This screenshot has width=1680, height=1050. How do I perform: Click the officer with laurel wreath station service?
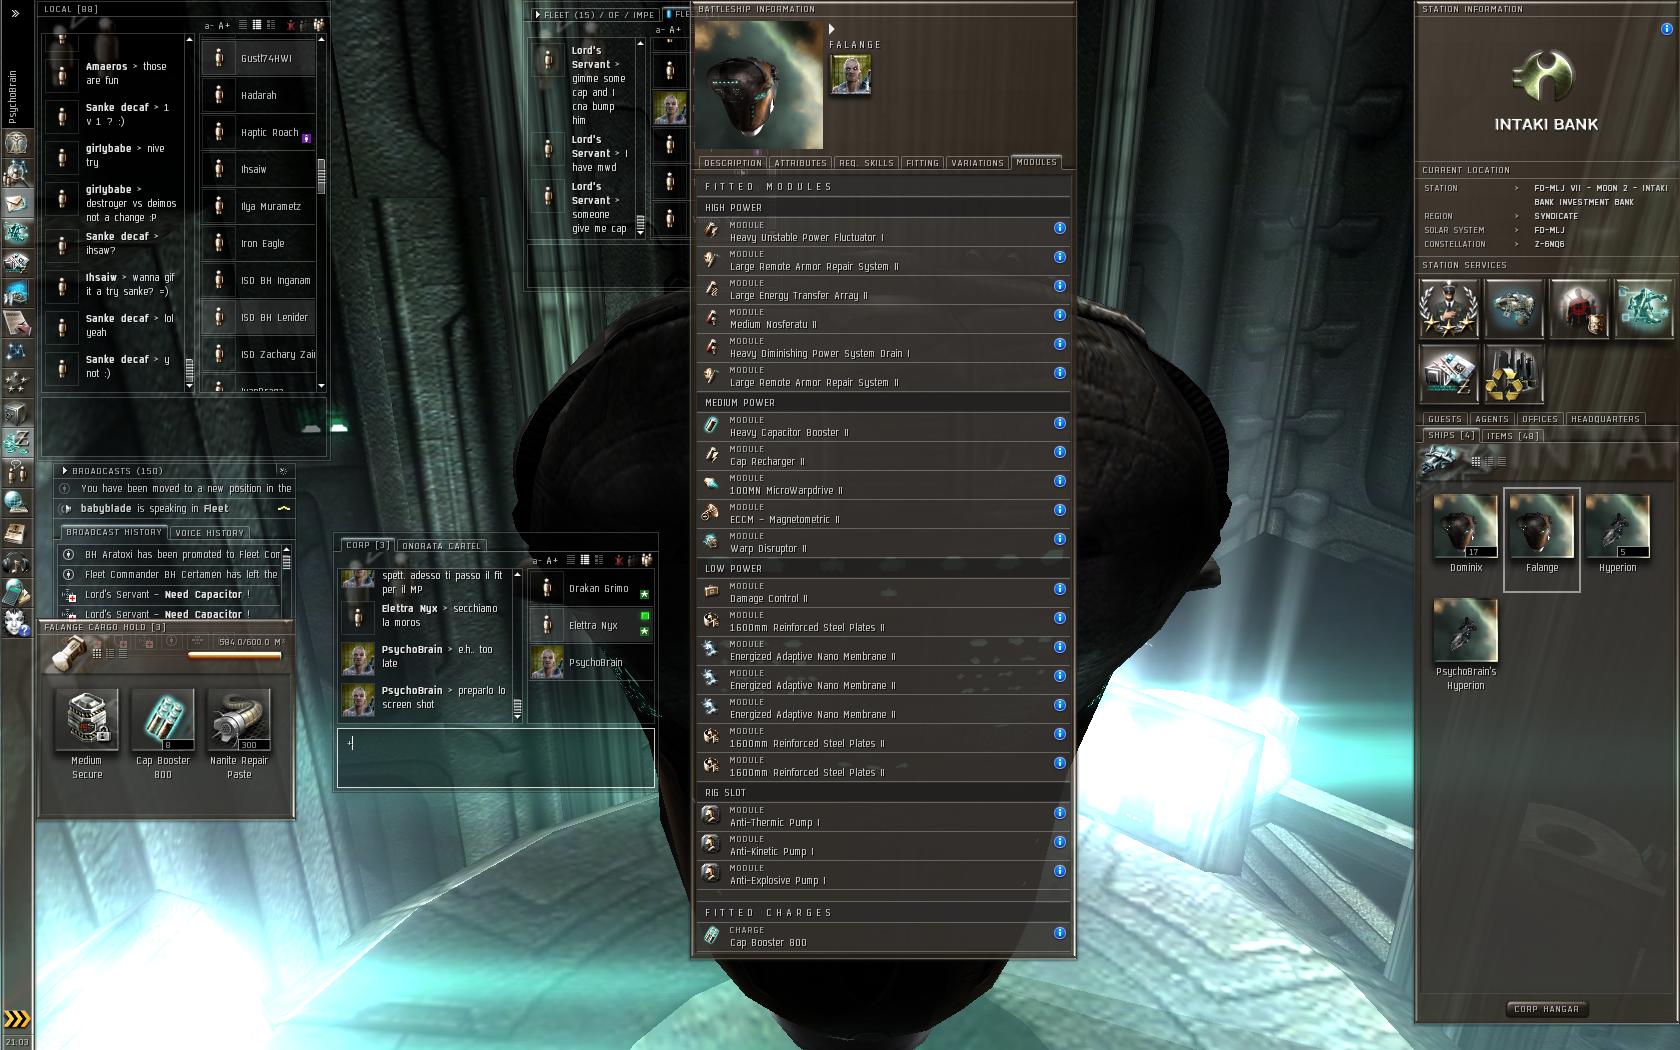(1449, 309)
